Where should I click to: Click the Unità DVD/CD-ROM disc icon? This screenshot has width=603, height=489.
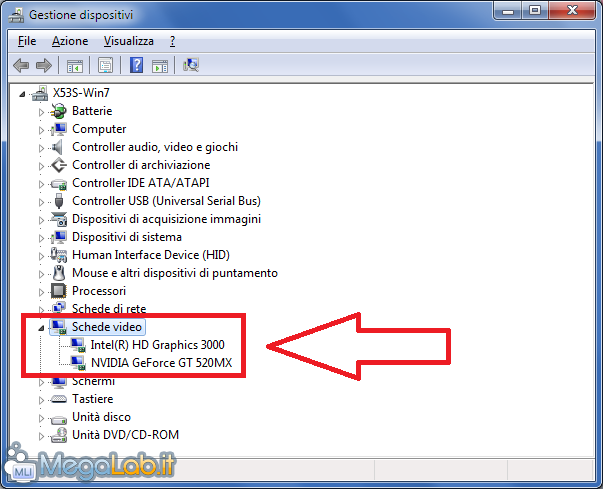click(x=59, y=435)
